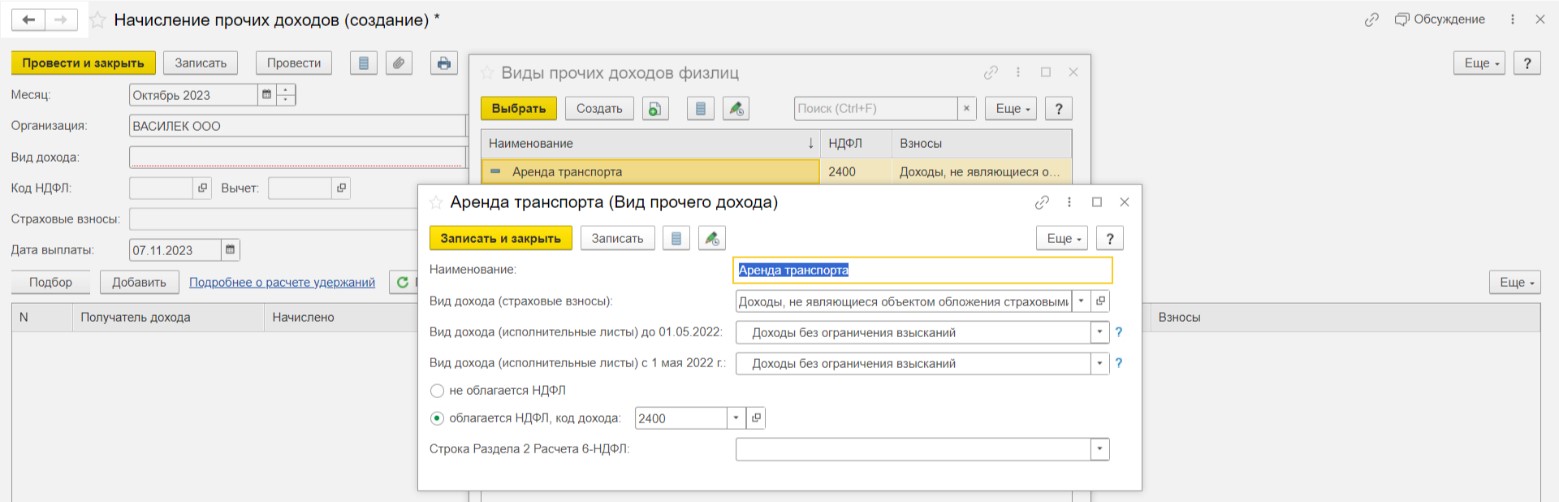
Task: Select the Аренда транспорта row in list
Action: tap(776, 172)
